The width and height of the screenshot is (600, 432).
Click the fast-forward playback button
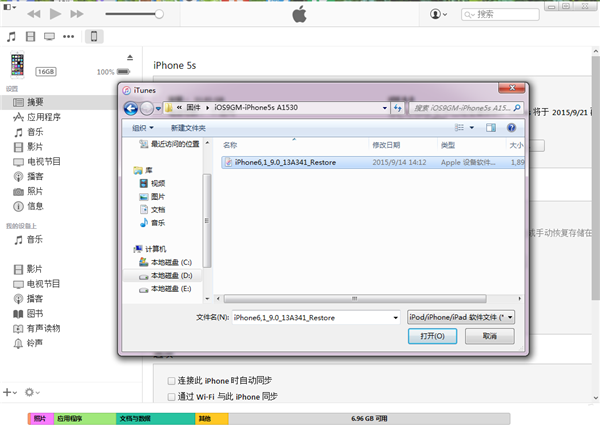point(77,14)
